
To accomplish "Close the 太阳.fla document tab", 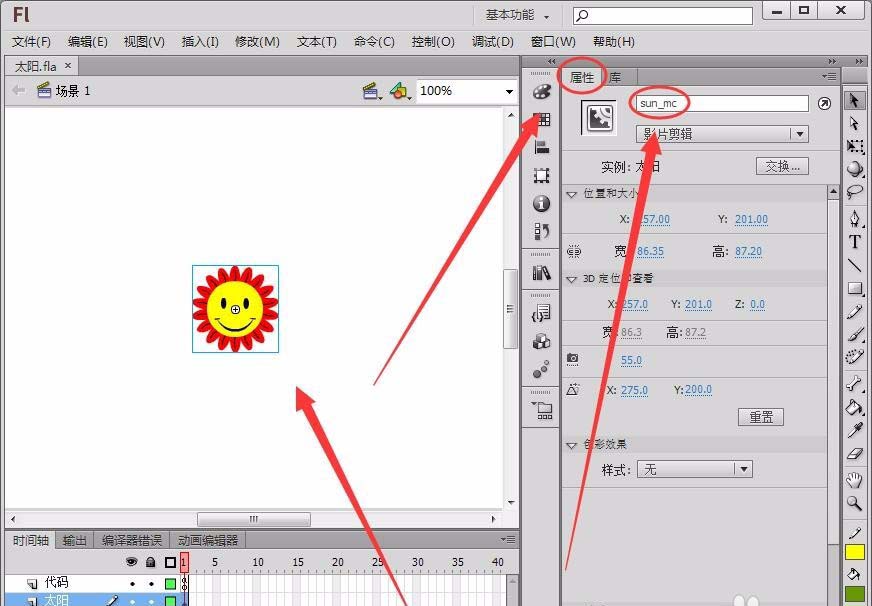I will [68, 66].
